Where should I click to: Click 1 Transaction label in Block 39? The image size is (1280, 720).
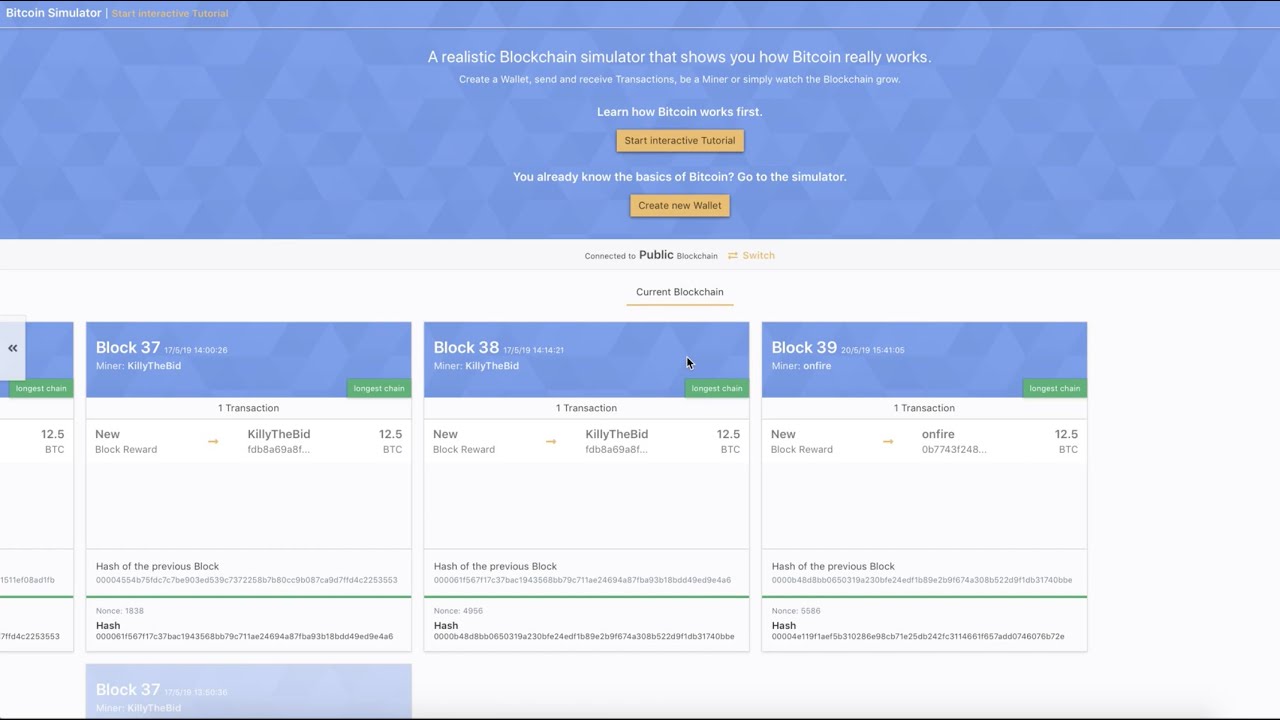924,408
